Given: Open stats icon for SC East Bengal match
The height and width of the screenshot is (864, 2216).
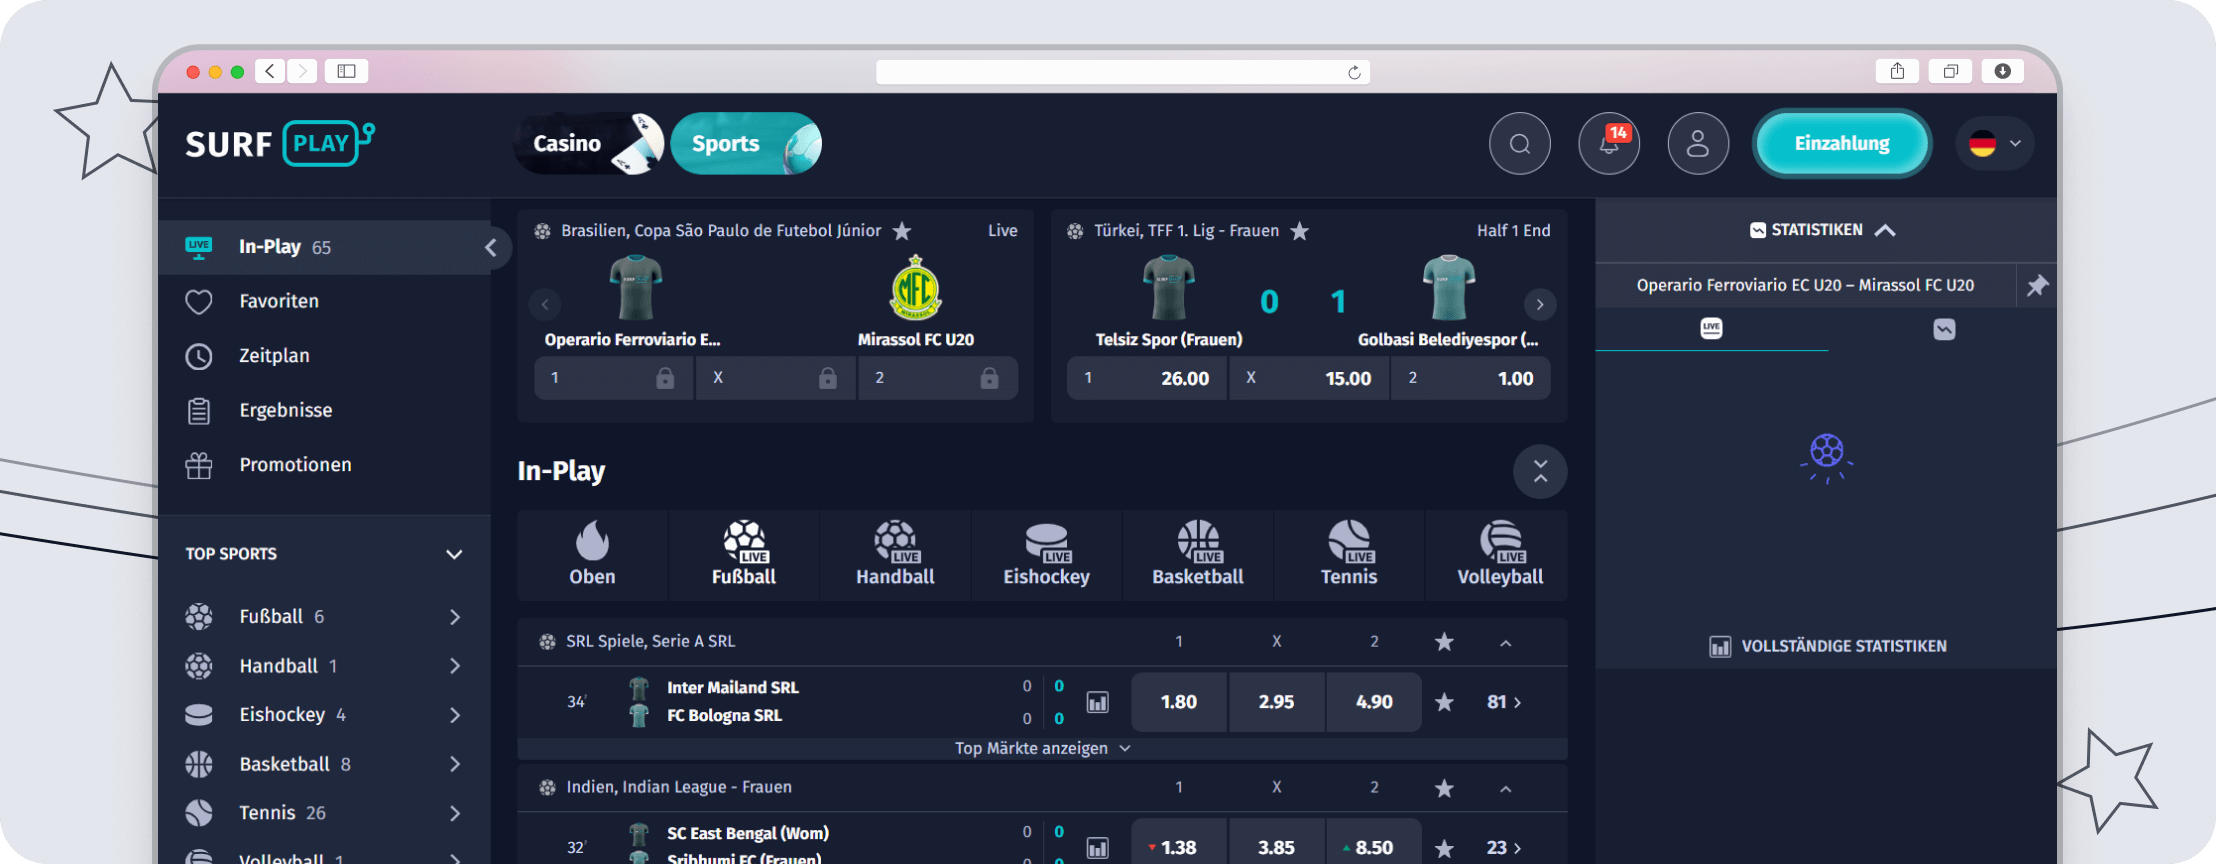Looking at the screenshot, I should point(1098,848).
